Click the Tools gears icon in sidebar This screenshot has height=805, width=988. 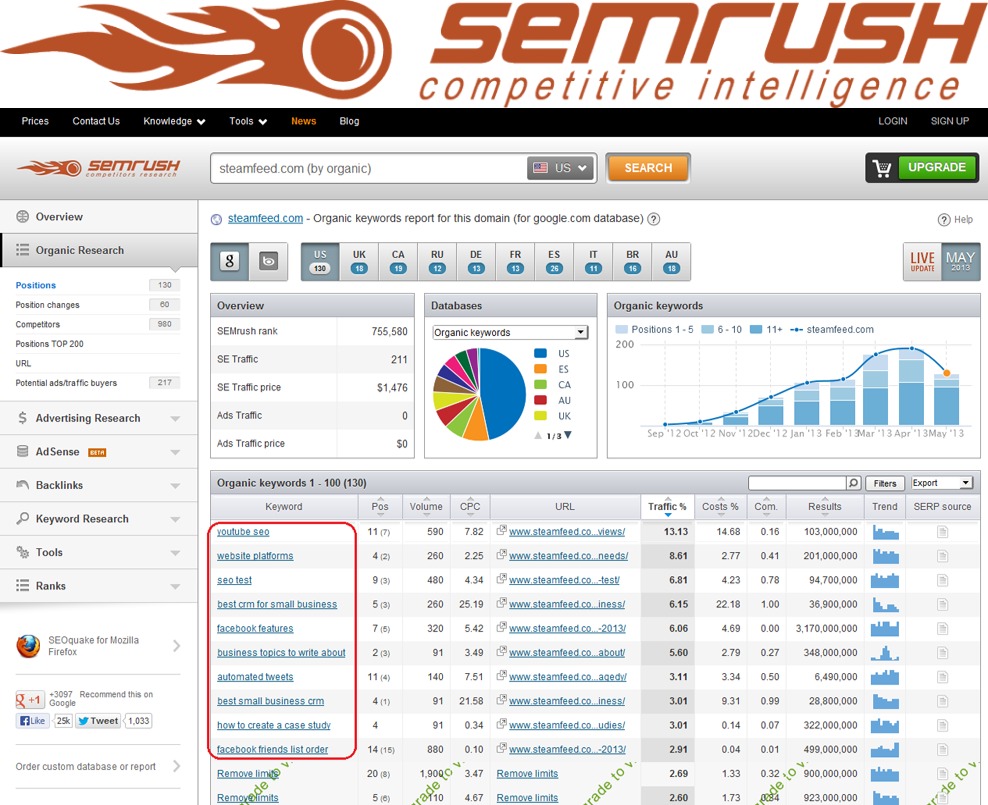tap(23, 552)
